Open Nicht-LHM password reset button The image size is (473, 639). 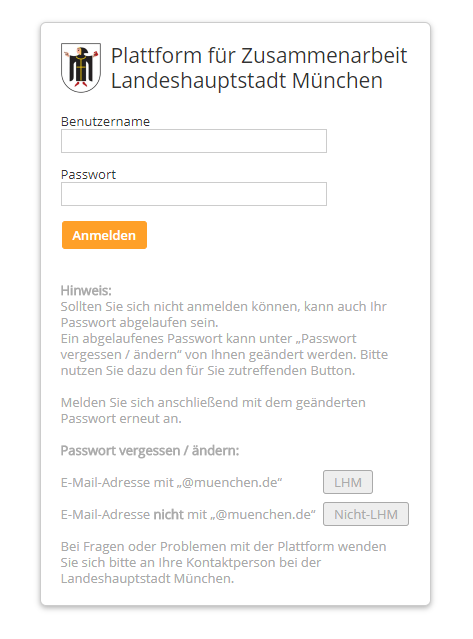tap(366, 514)
